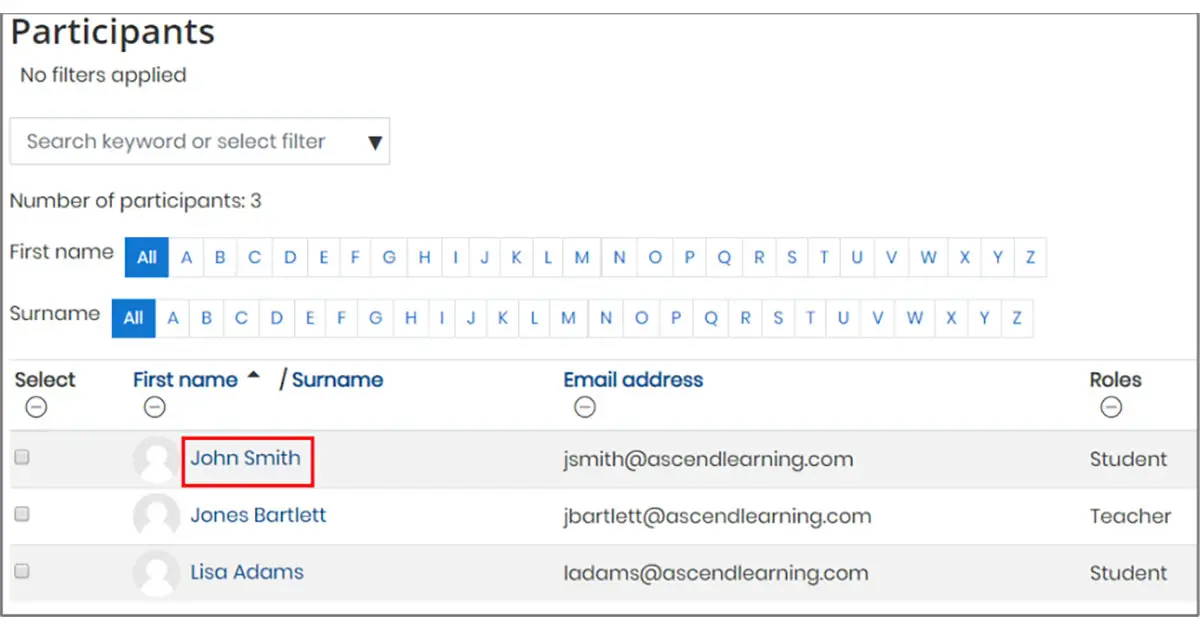Click Jones Bartlett's profile avatar

156,515
